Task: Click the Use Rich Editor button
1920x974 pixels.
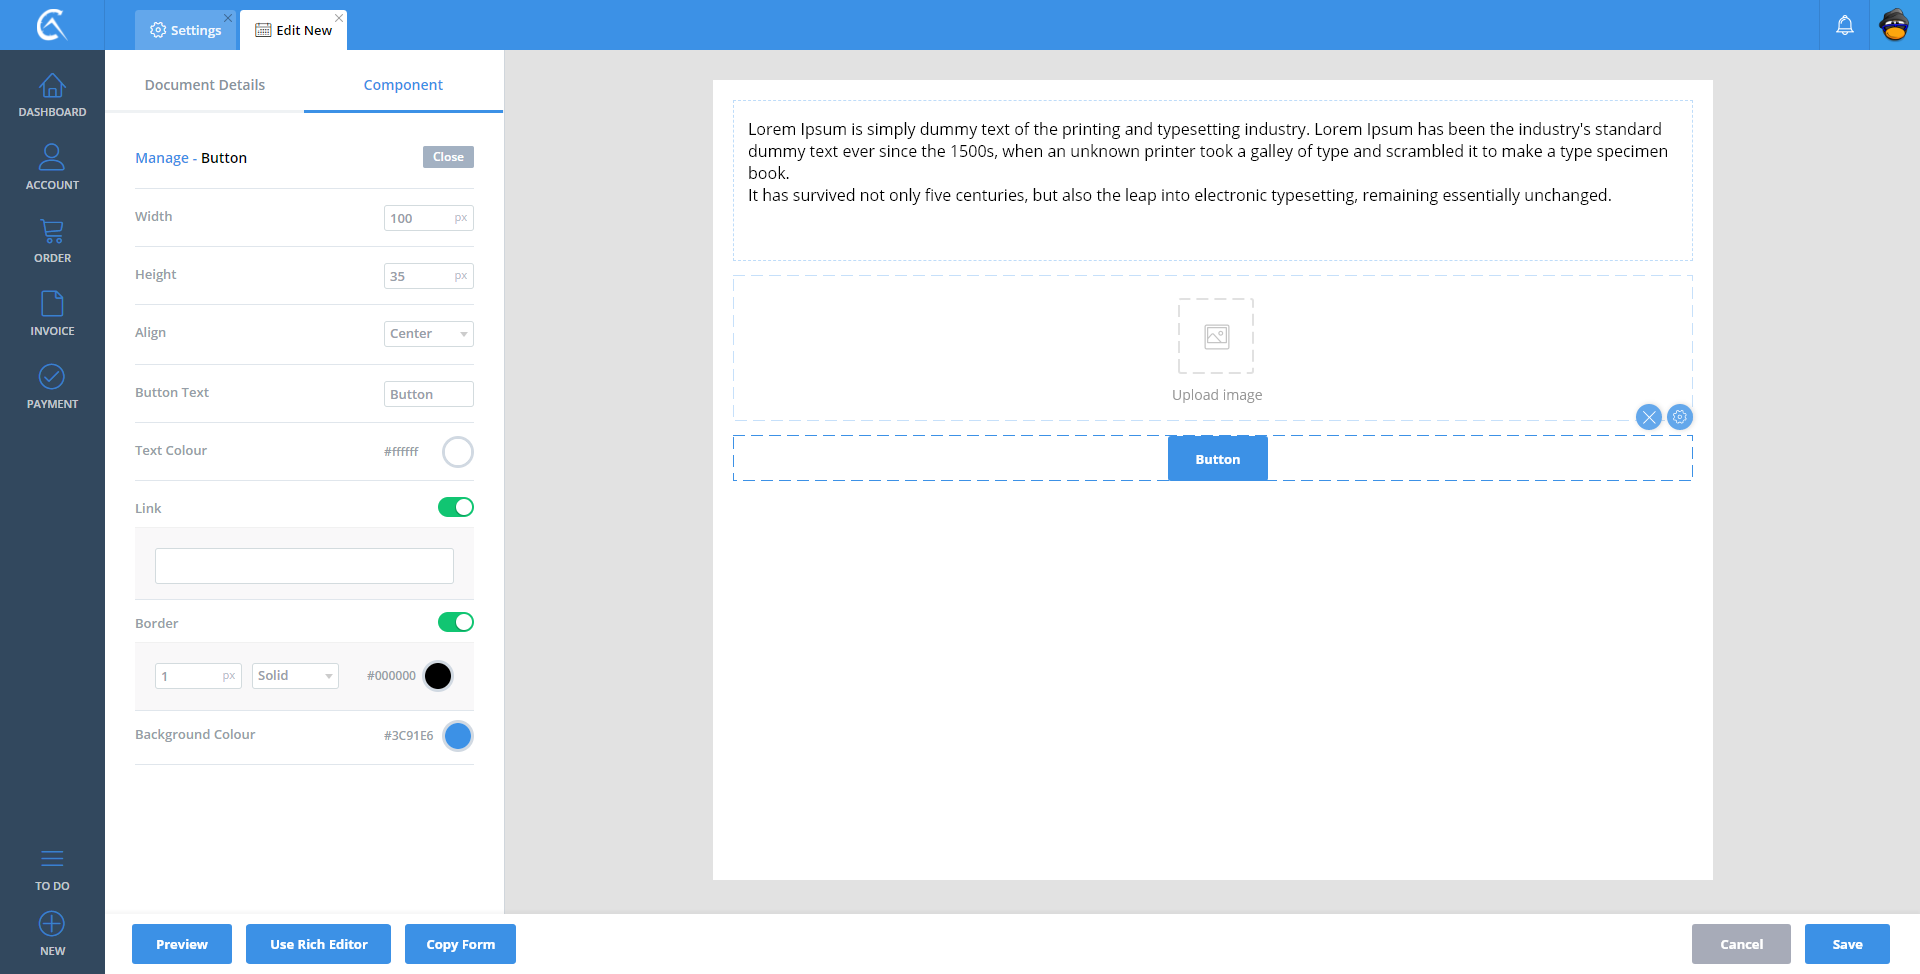Action: [318, 944]
